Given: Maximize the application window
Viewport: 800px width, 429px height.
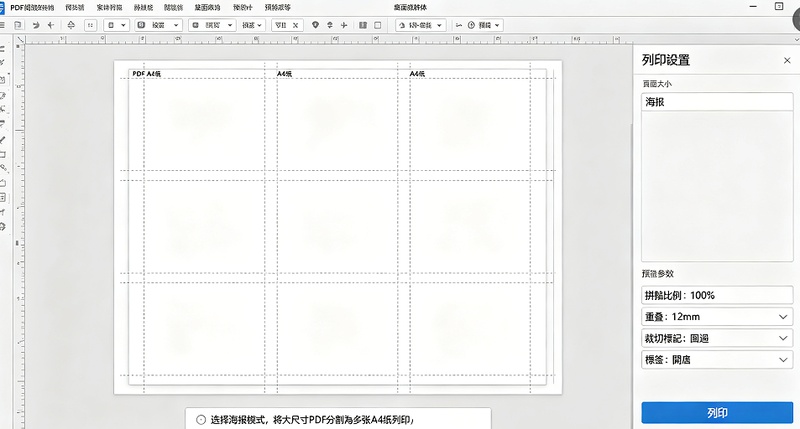Looking at the screenshot, I should coord(779,7).
